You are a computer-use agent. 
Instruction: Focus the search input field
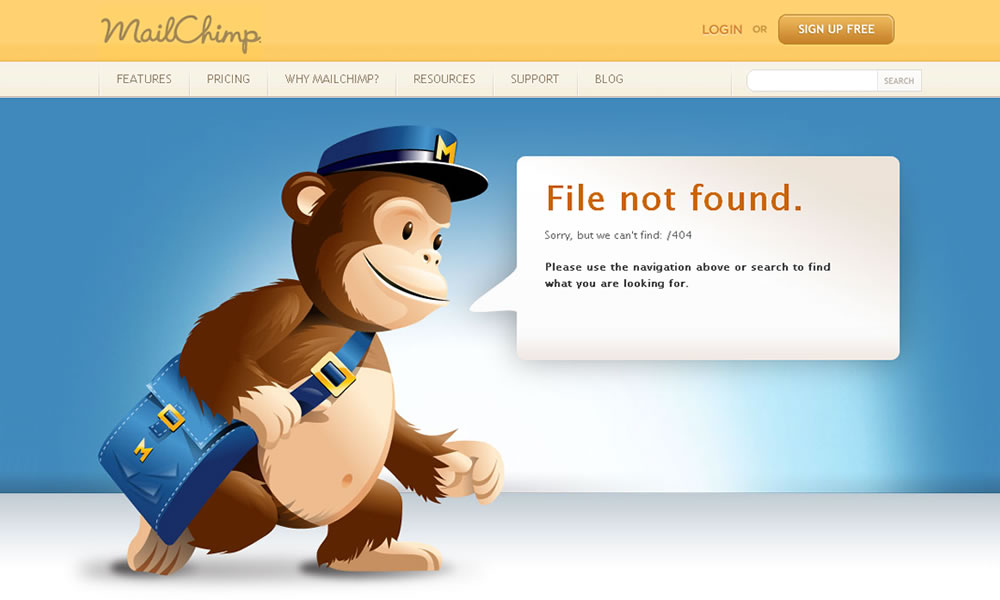click(x=812, y=80)
